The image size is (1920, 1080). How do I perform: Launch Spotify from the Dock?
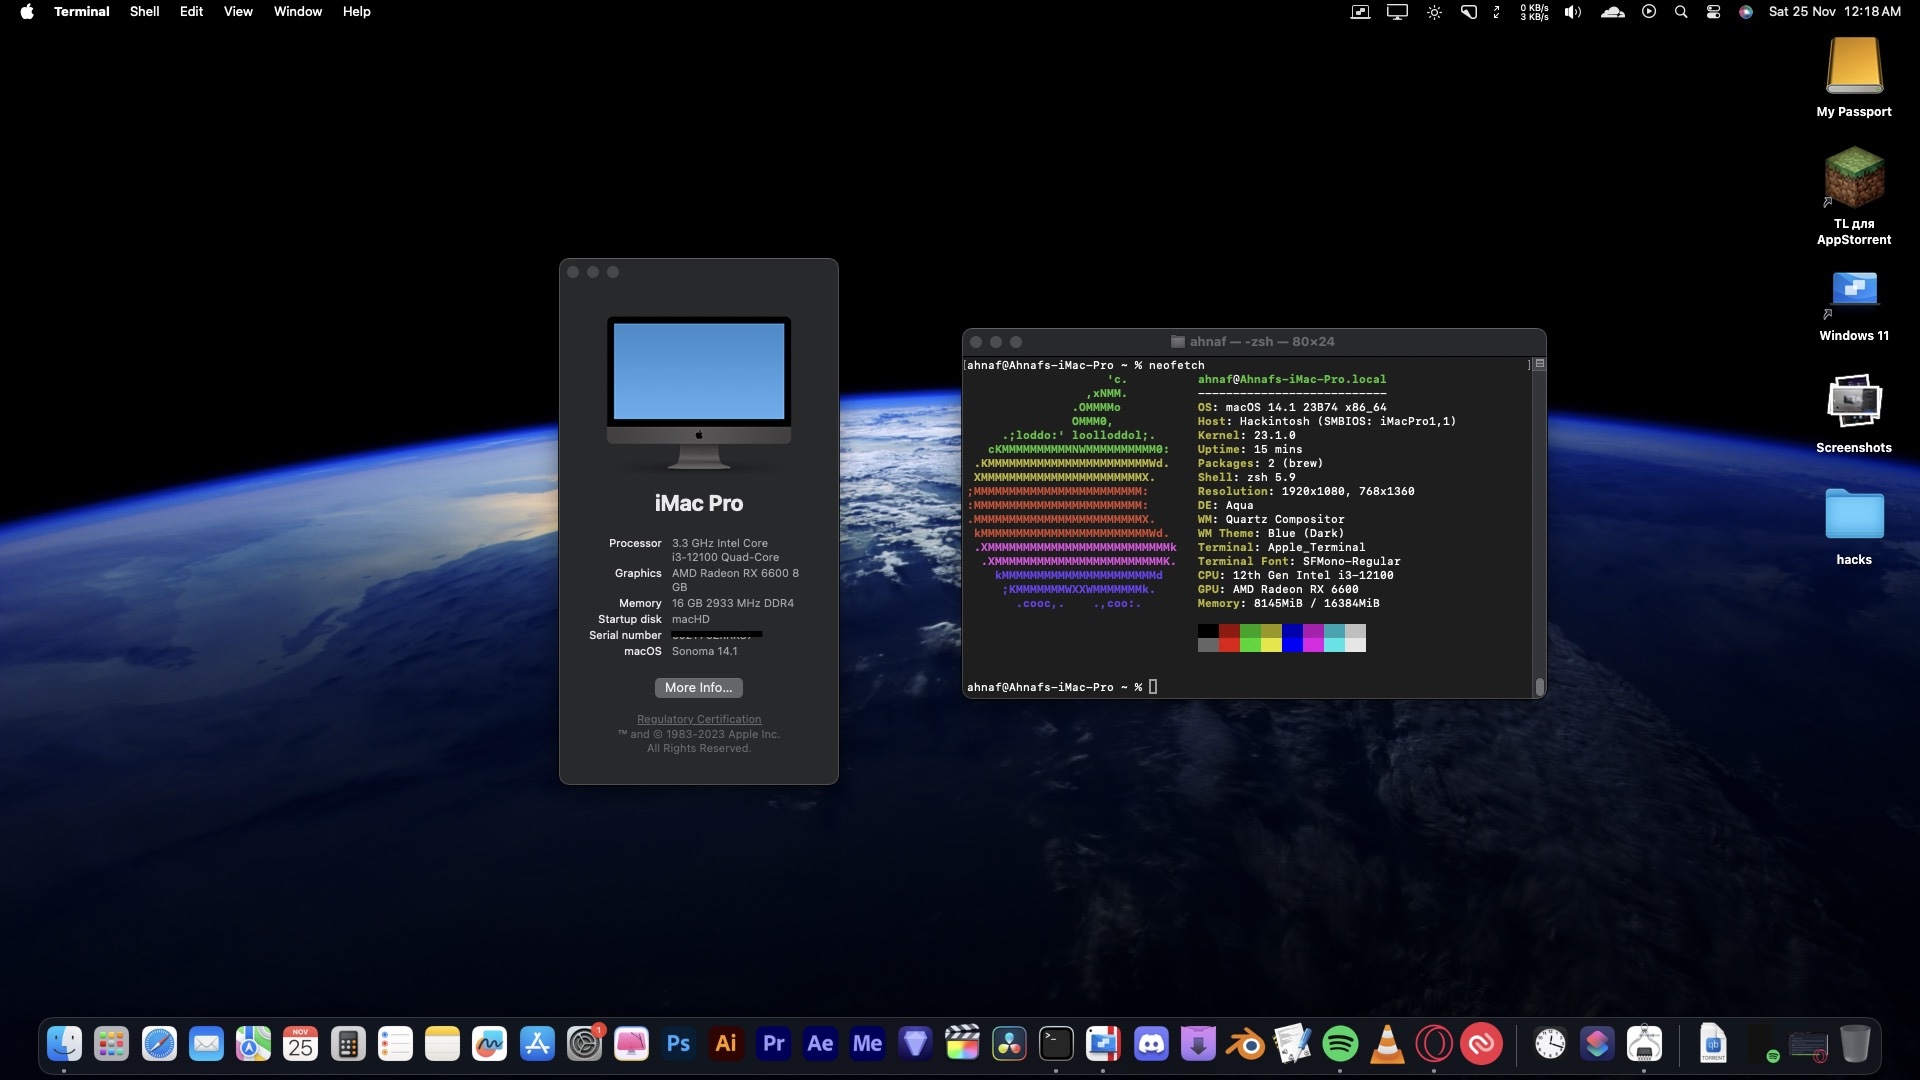click(x=1340, y=1044)
